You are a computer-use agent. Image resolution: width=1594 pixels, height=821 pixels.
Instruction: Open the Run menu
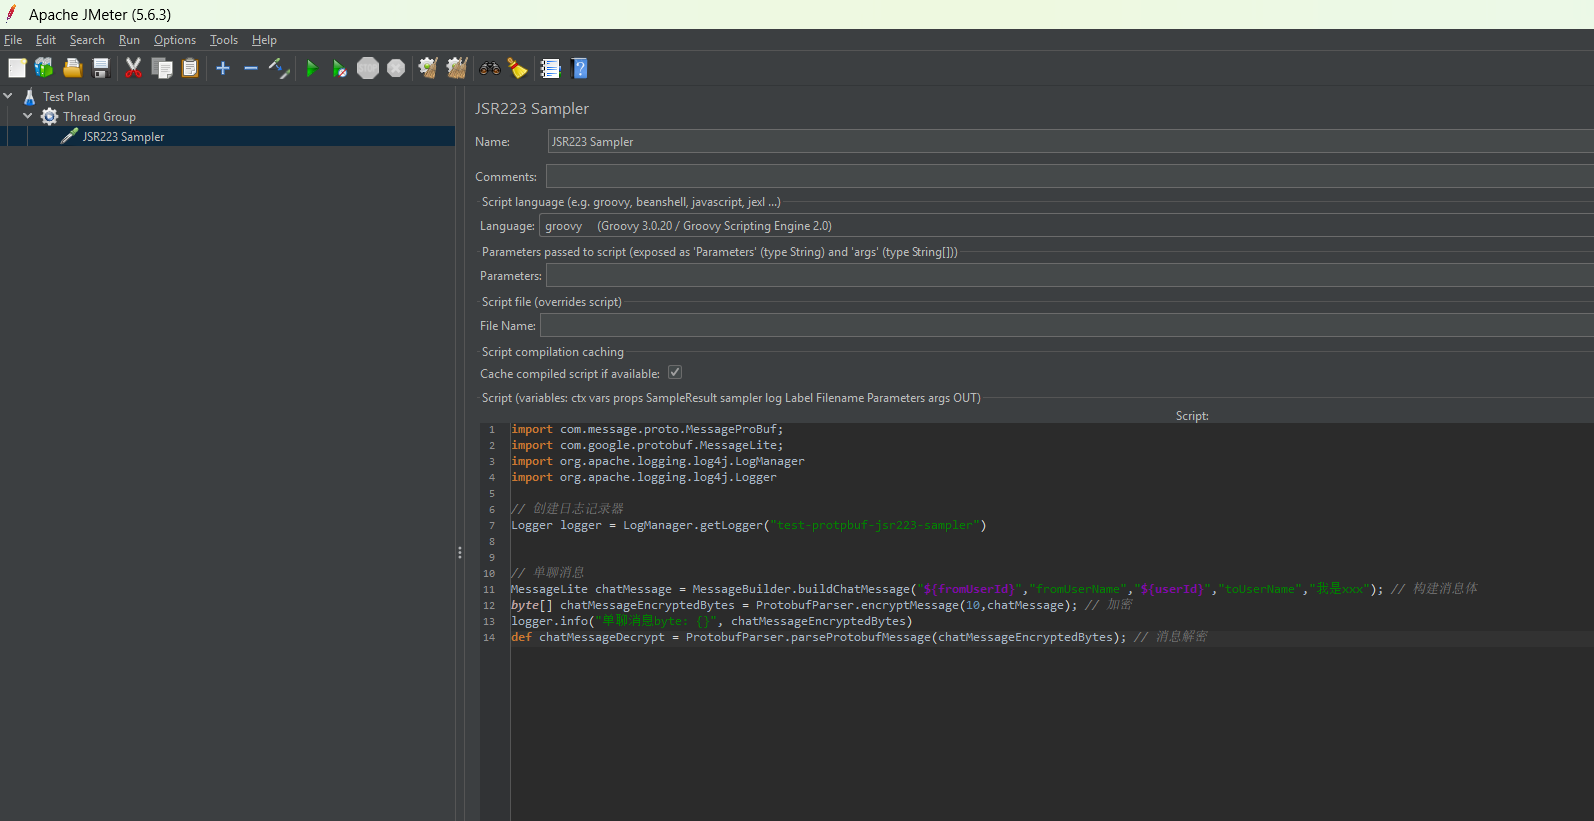(129, 40)
